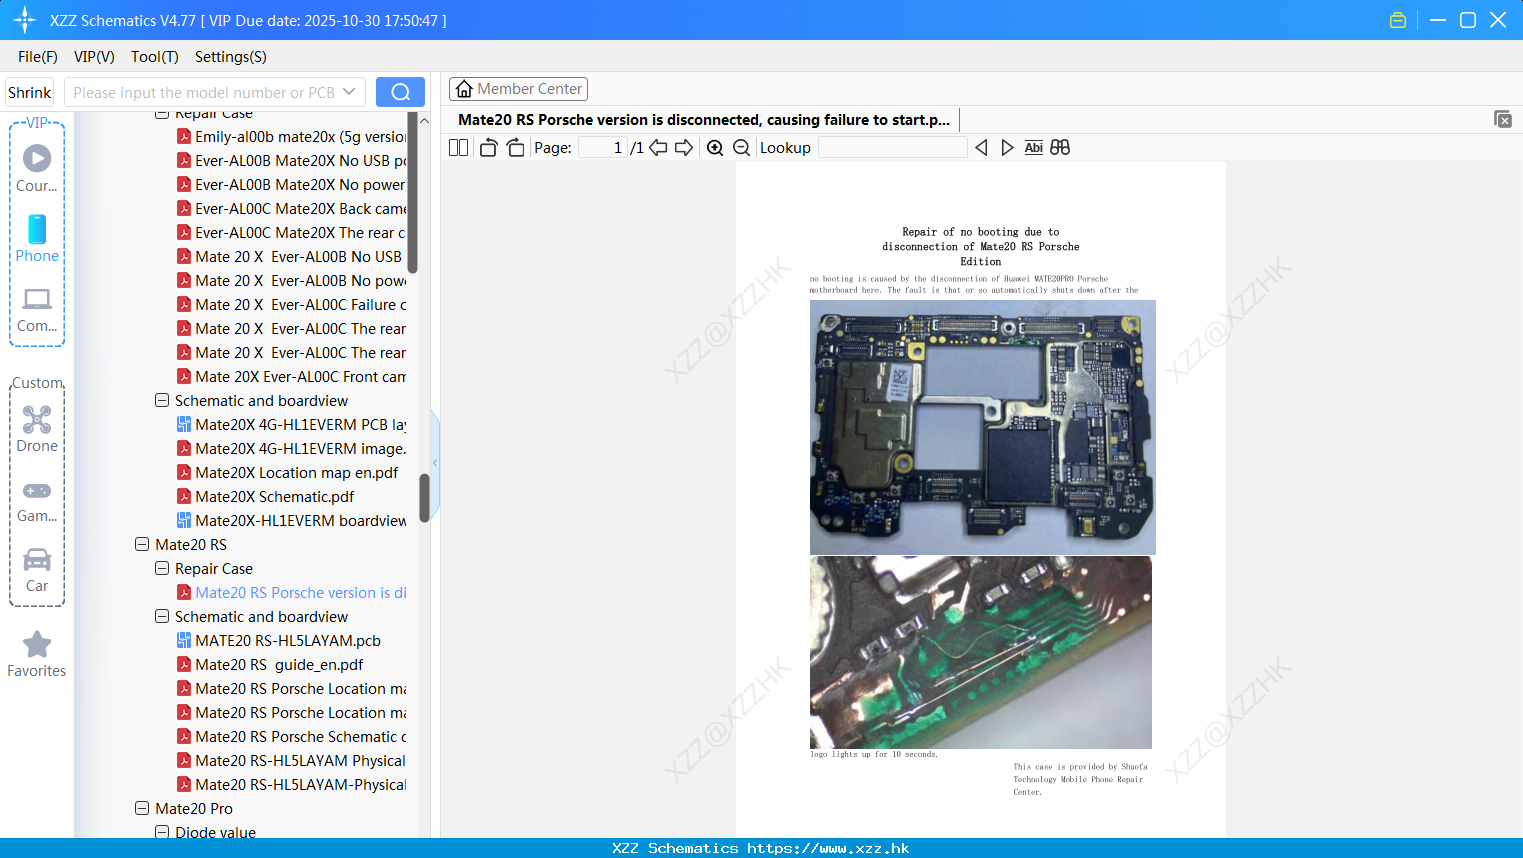The image size is (1523, 858).
Task: Open Favorites star icon
Action: 37,654
